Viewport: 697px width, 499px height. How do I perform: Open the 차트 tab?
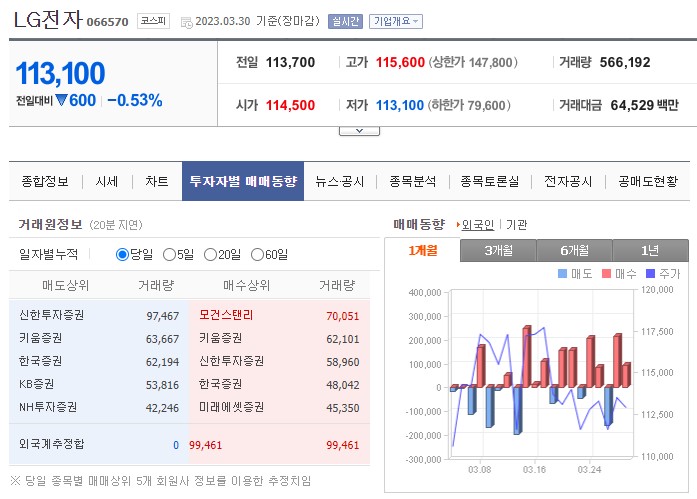[x=156, y=181]
